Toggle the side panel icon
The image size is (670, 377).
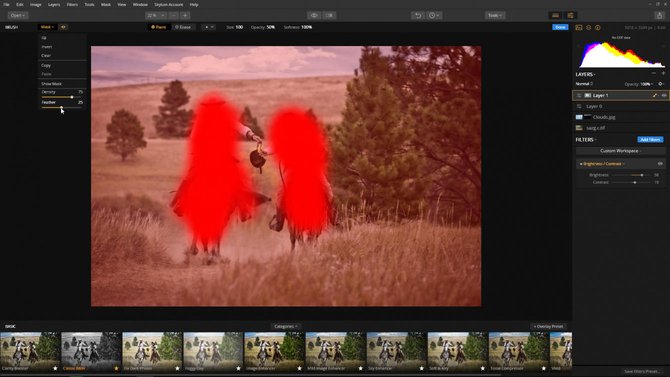(570, 15)
